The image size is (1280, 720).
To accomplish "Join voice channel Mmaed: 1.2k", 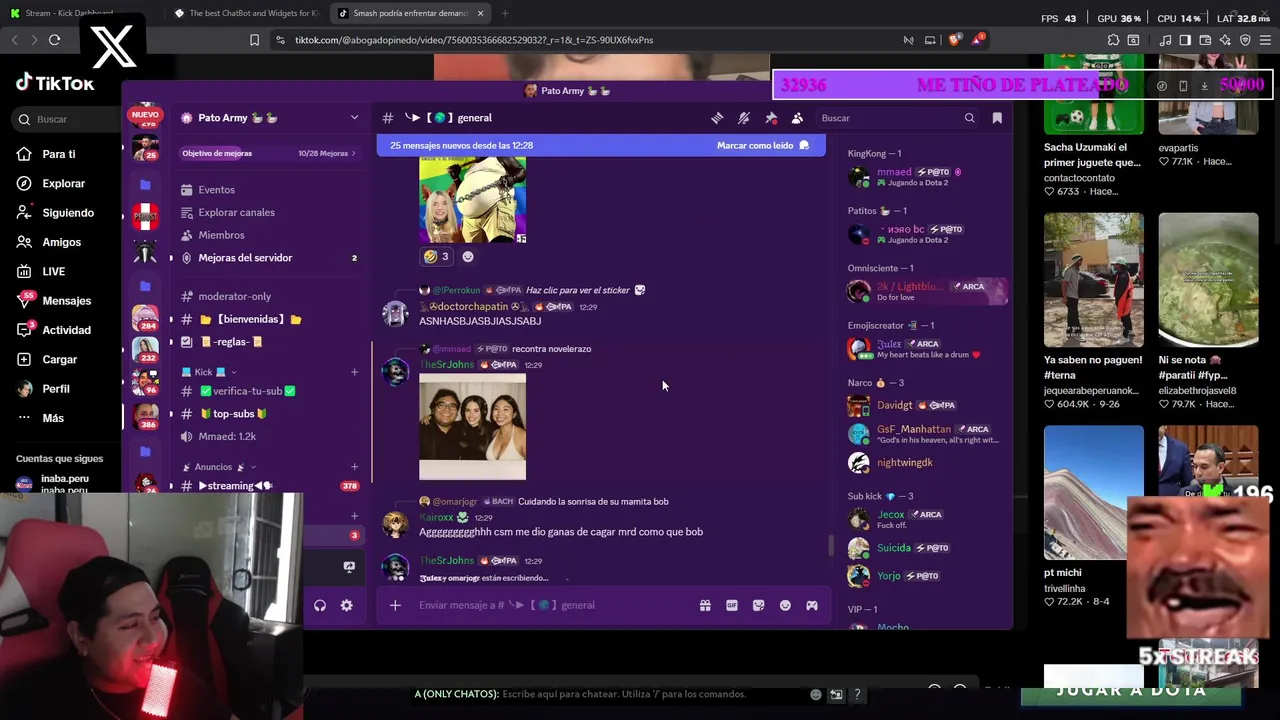I will point(227,437).
